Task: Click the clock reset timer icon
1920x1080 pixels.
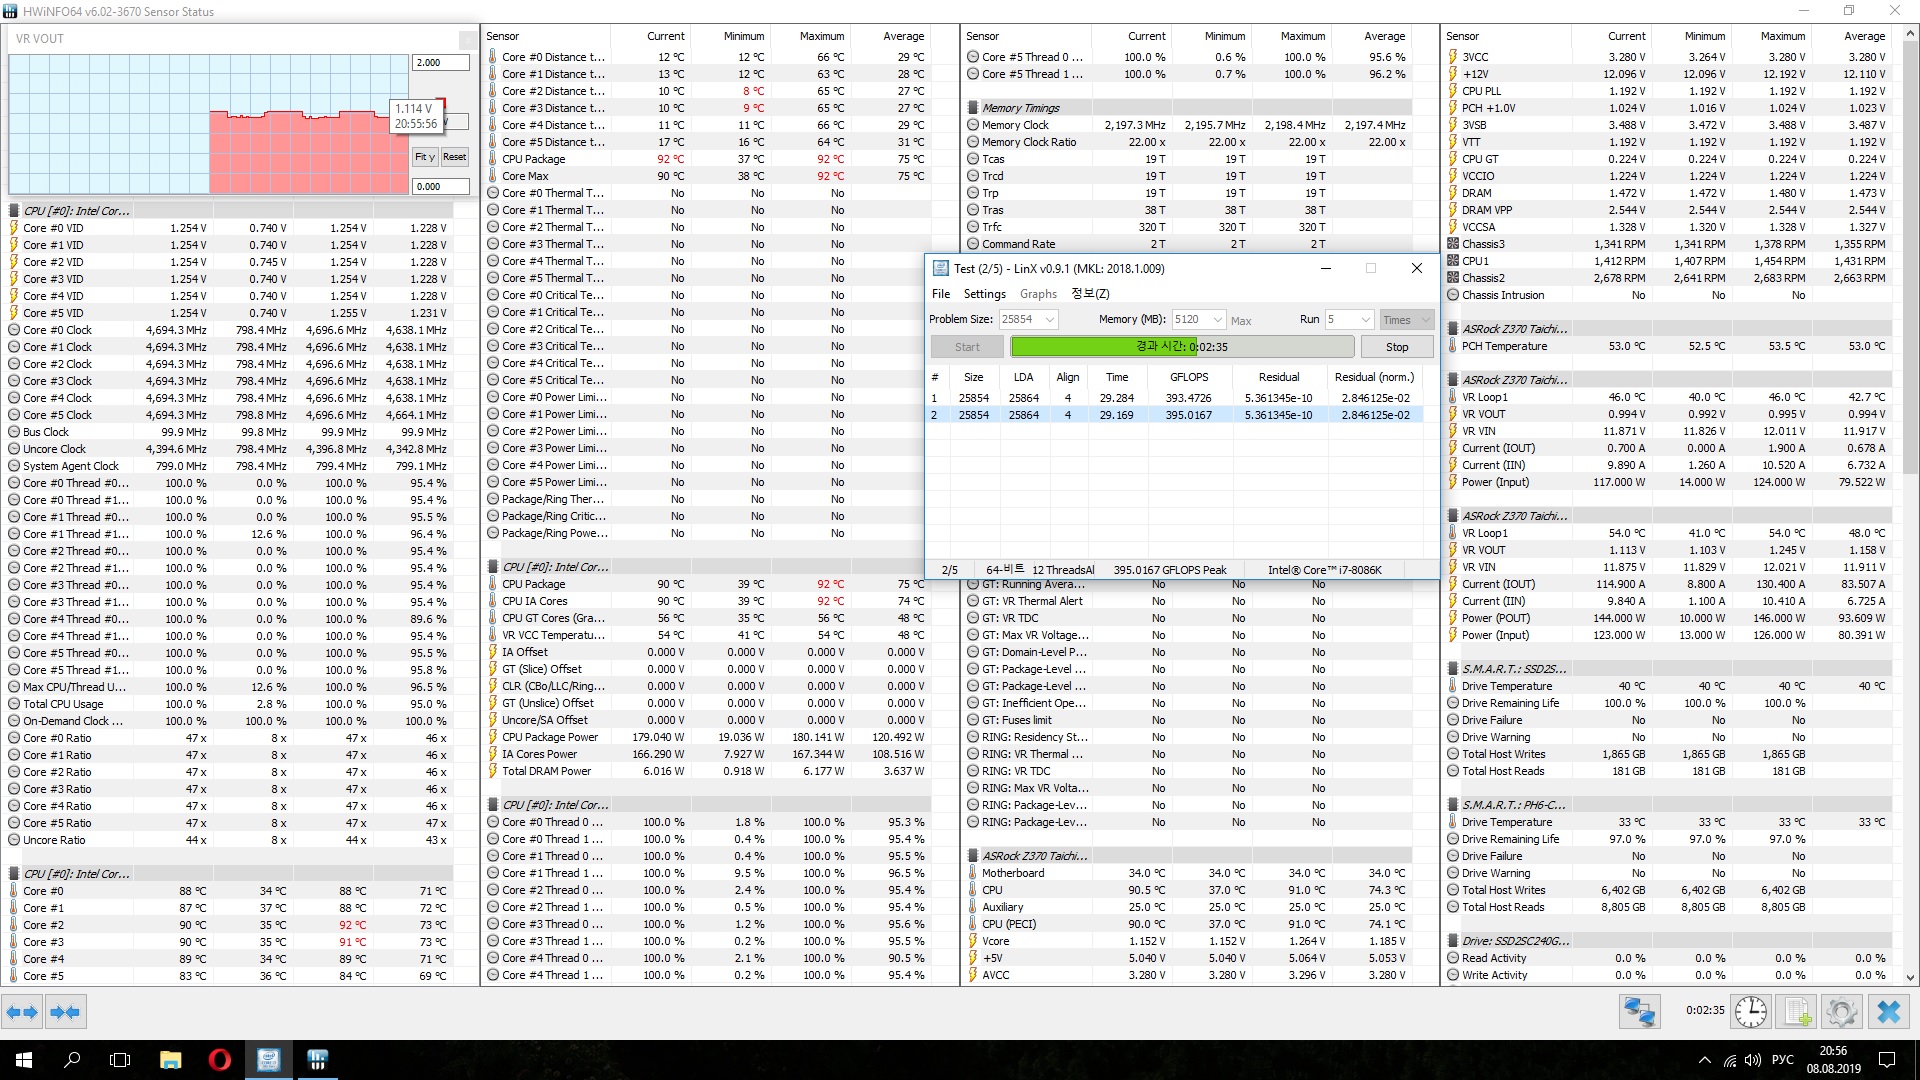Action: point(1750,1012)
